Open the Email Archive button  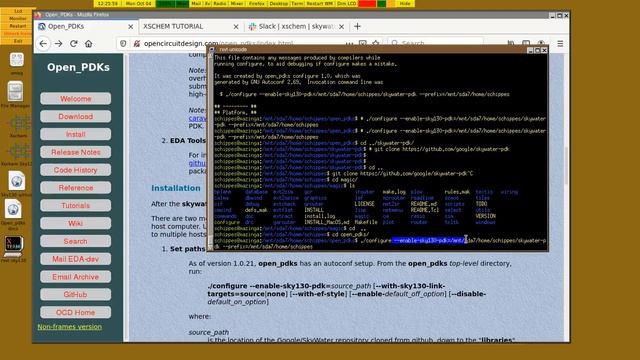pyautogui.click(x=76, y=277)
